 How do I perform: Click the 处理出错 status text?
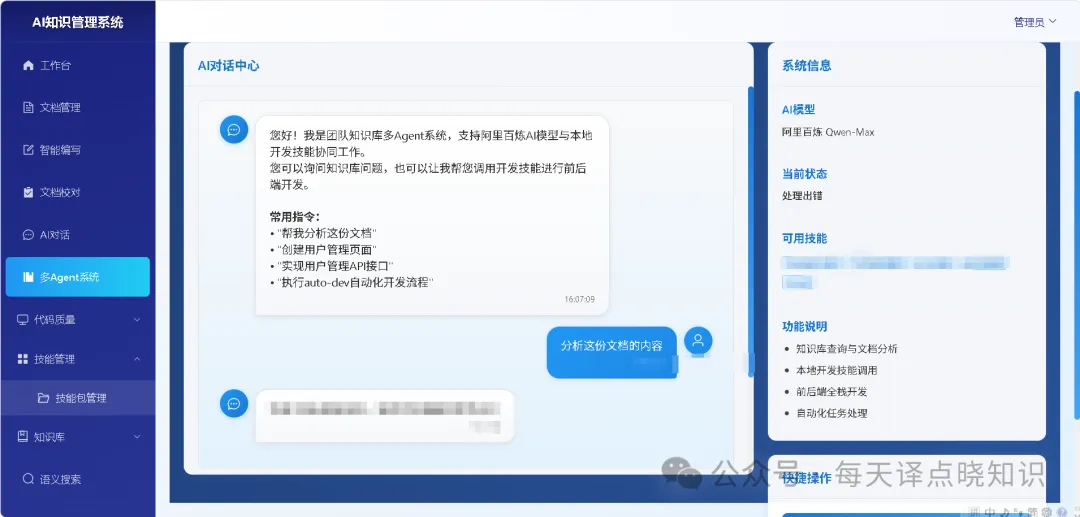(x=802, y=196)
